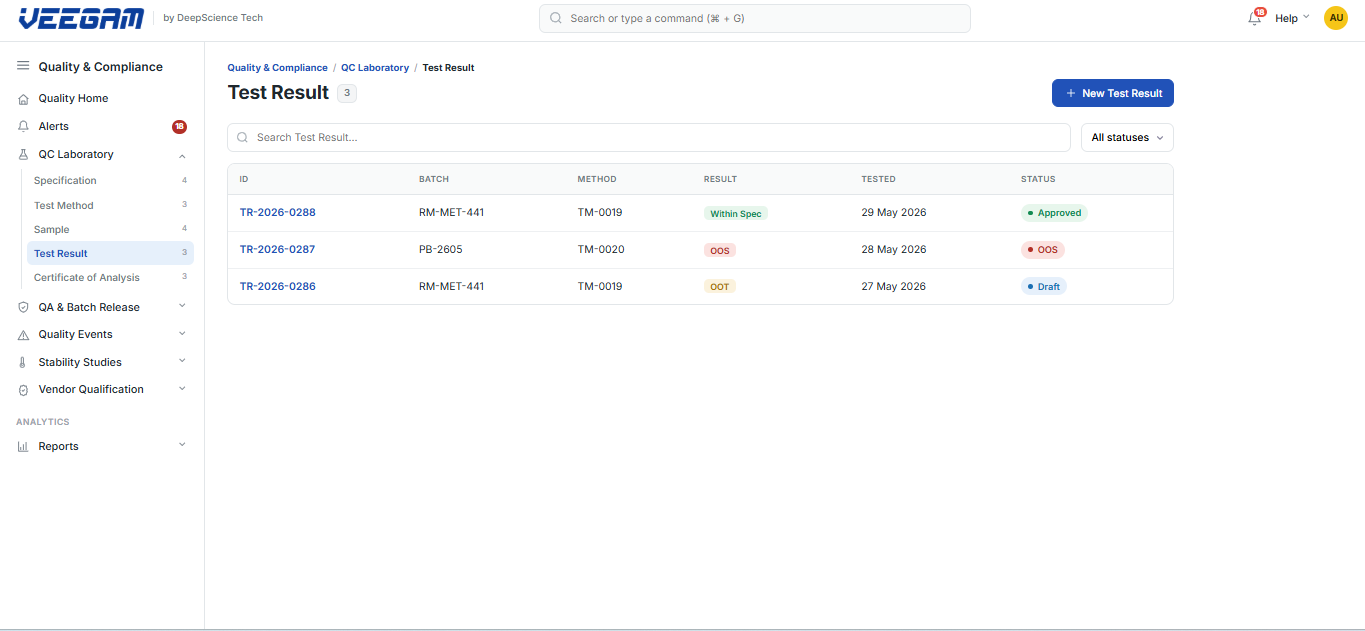Open the Alerts menu item
This screenshot has height=631, width=1365.
[54, 127]
